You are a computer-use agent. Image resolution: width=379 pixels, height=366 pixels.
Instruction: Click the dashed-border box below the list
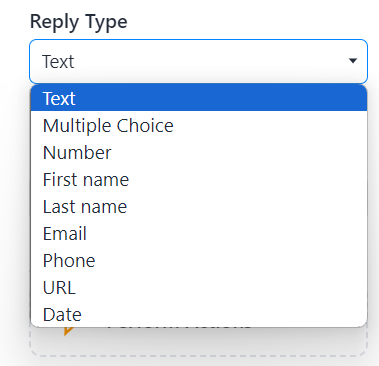click(x=199, y=342)
